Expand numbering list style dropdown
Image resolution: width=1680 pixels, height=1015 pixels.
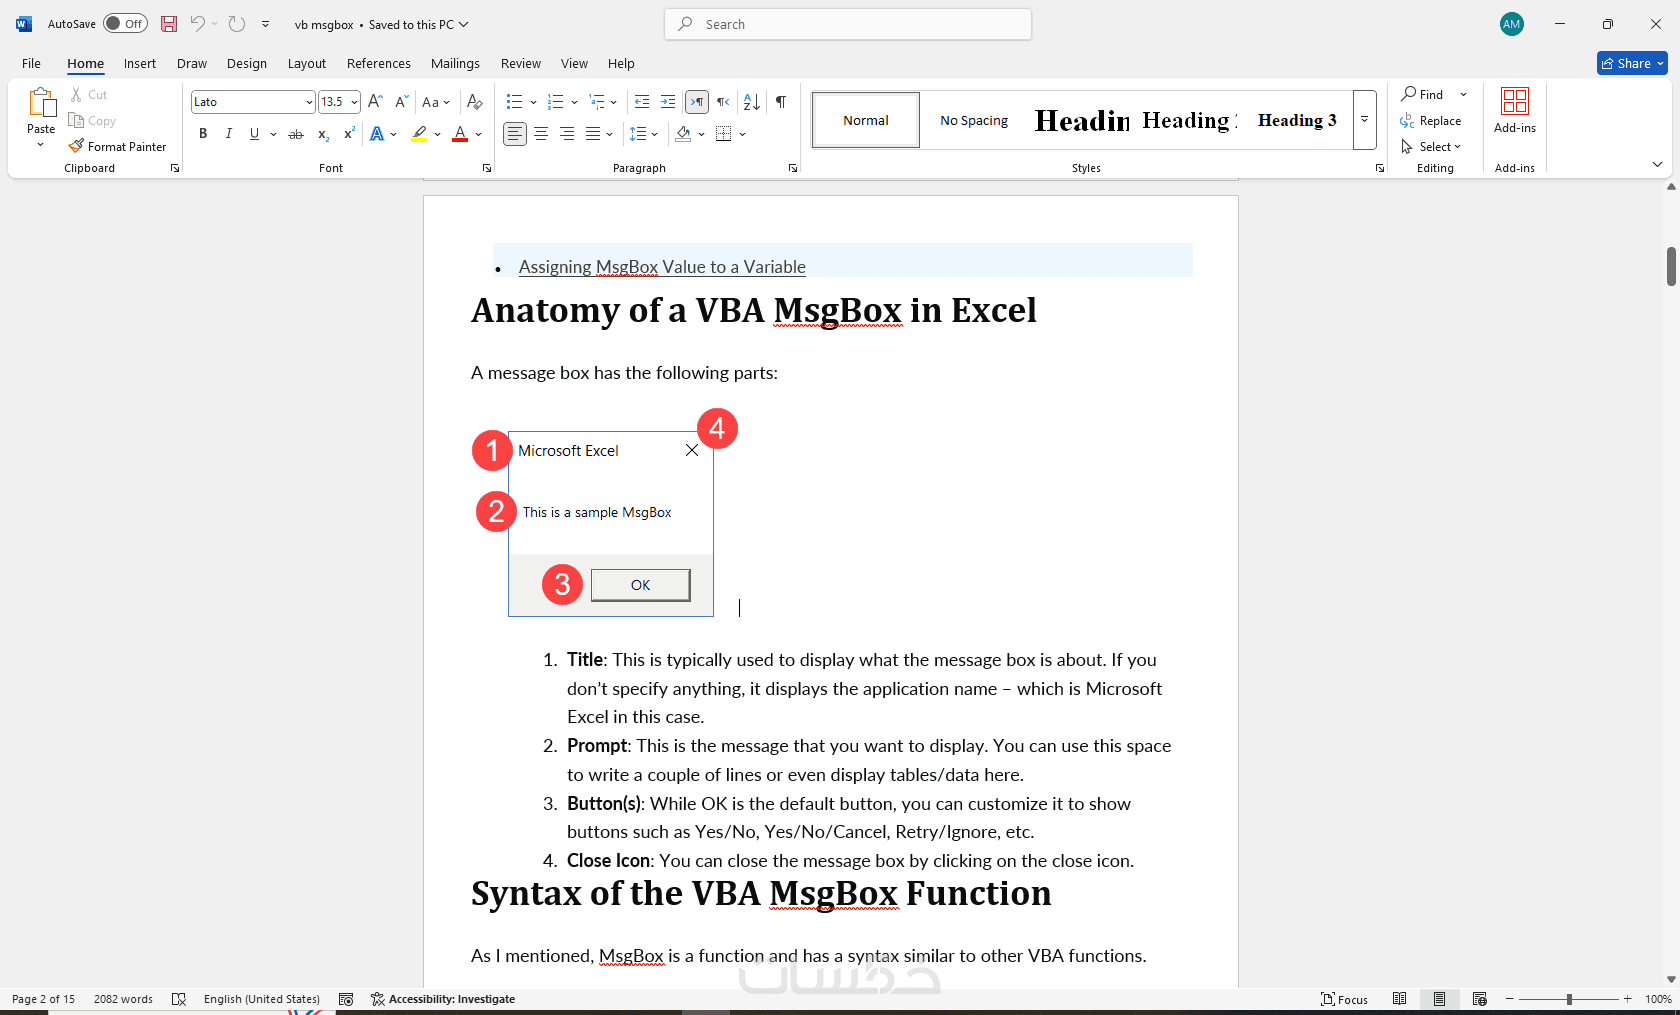click(x=574, y=101)
